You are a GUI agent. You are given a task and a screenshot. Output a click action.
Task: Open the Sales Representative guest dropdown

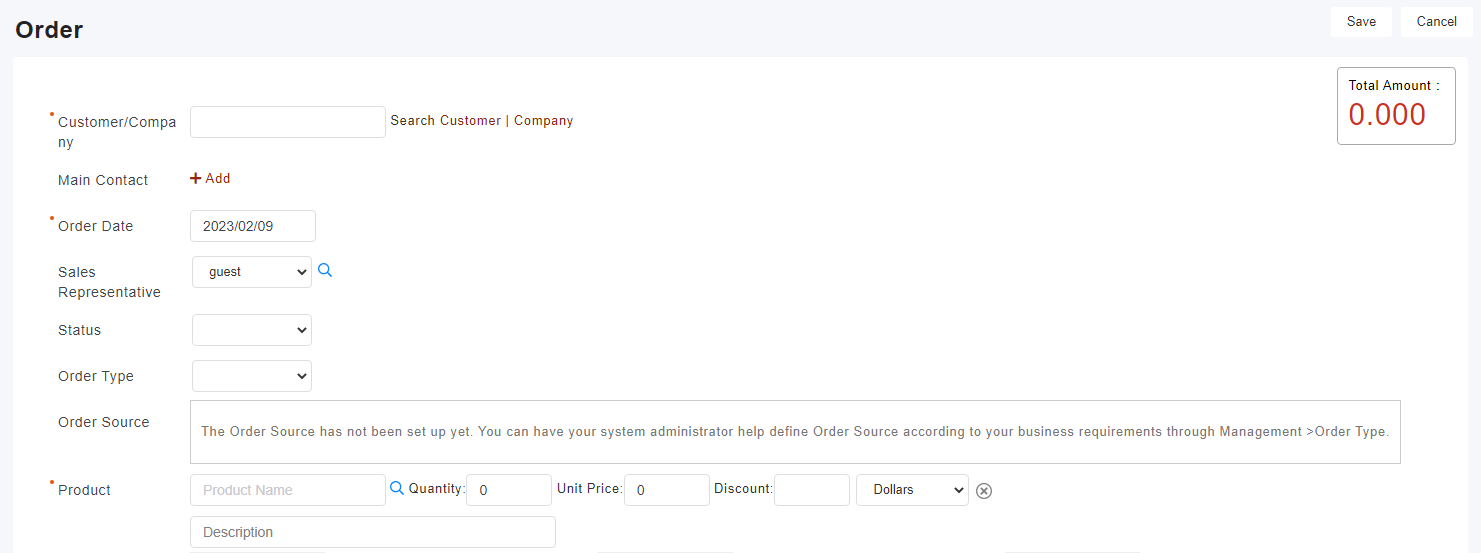click(252, 271)
